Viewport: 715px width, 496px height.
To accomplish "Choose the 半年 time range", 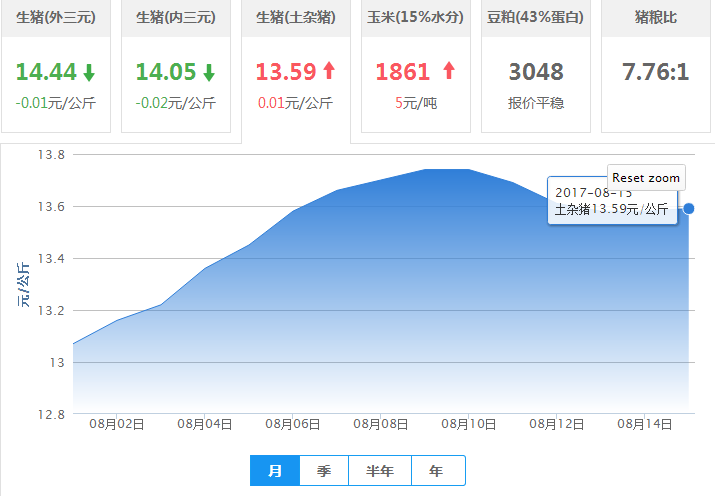I will 379,470.
